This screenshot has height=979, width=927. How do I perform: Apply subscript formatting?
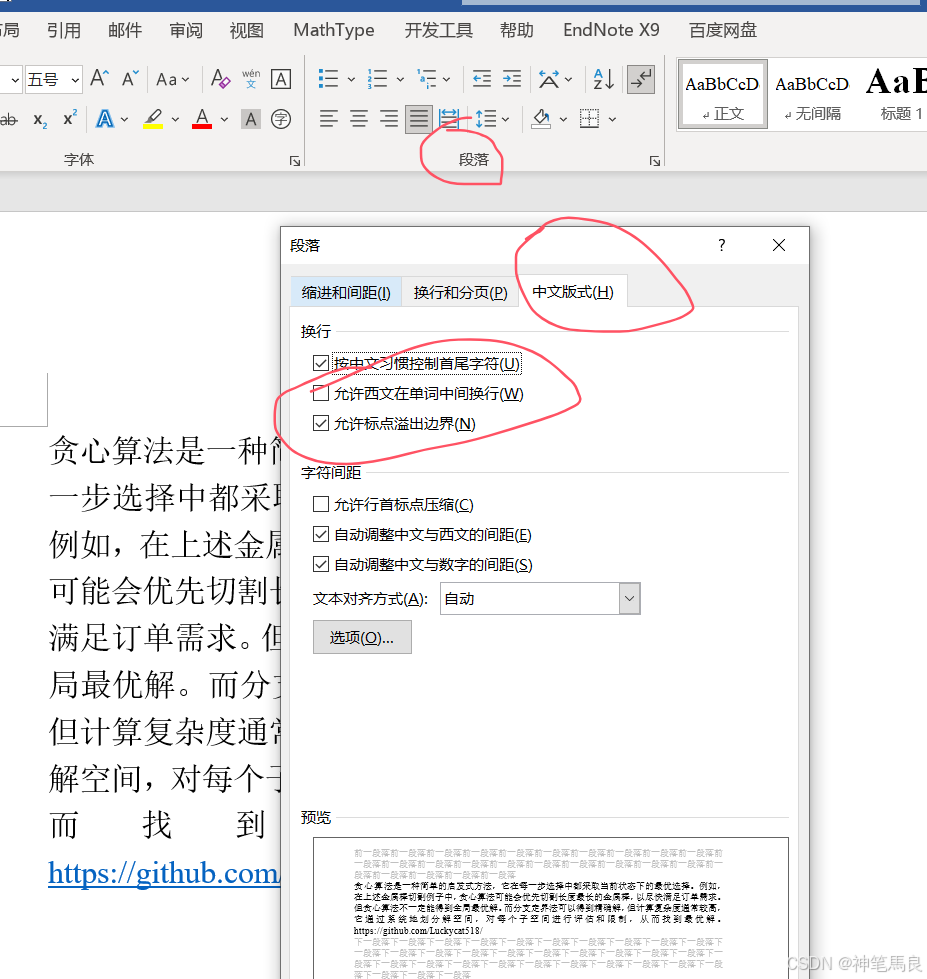pyautogui.click(x=40, y=119)
